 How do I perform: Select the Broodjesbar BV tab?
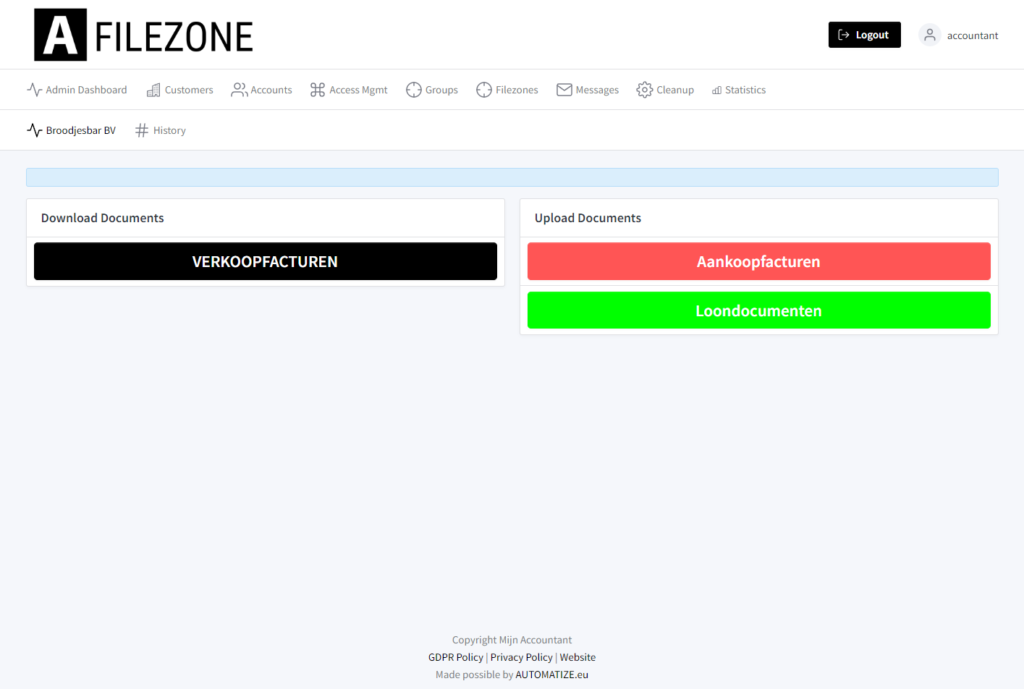[71, 130]
